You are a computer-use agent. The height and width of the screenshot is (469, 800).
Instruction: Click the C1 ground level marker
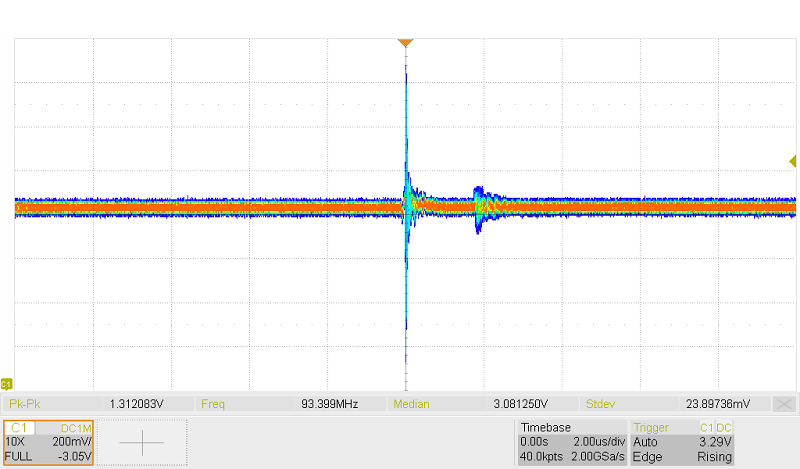pyautogui.click(x=6, y=384)
